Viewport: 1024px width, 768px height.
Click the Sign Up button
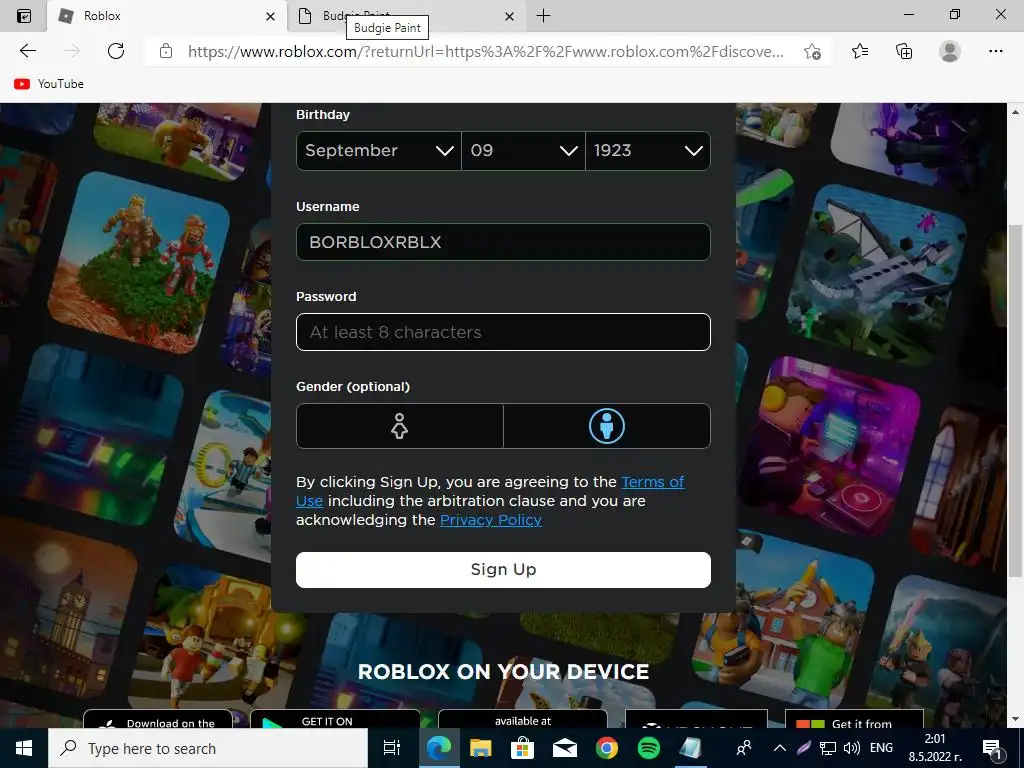pyautogui.click(x=503, y=569)
